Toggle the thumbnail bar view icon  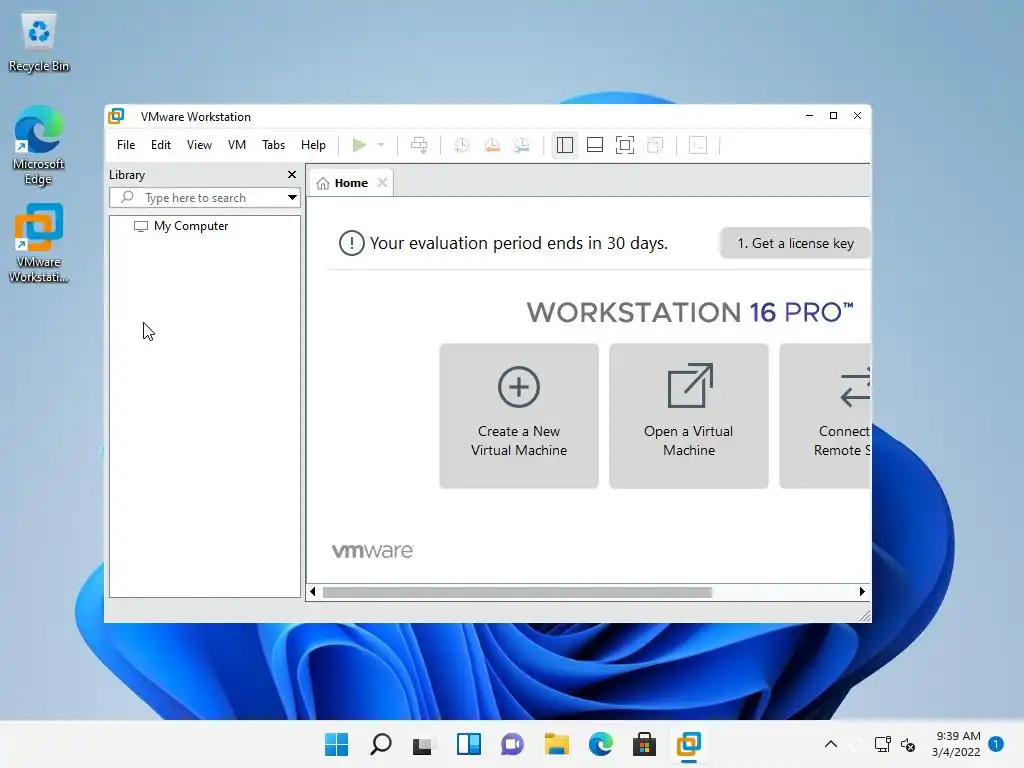point(595,145)
